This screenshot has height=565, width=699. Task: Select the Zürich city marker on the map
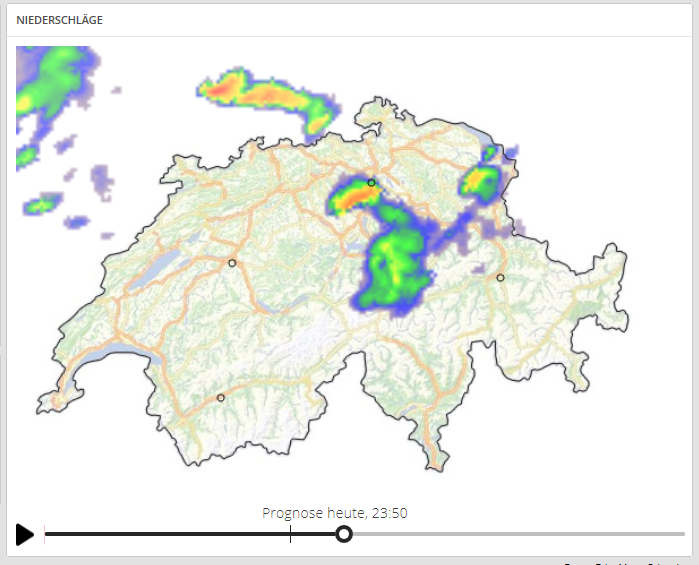pos(371,182)
